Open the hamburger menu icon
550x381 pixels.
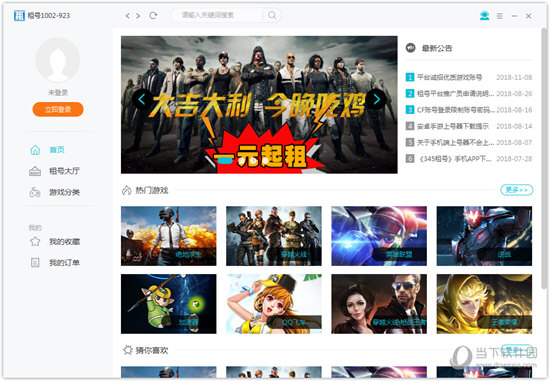[499, 16]
